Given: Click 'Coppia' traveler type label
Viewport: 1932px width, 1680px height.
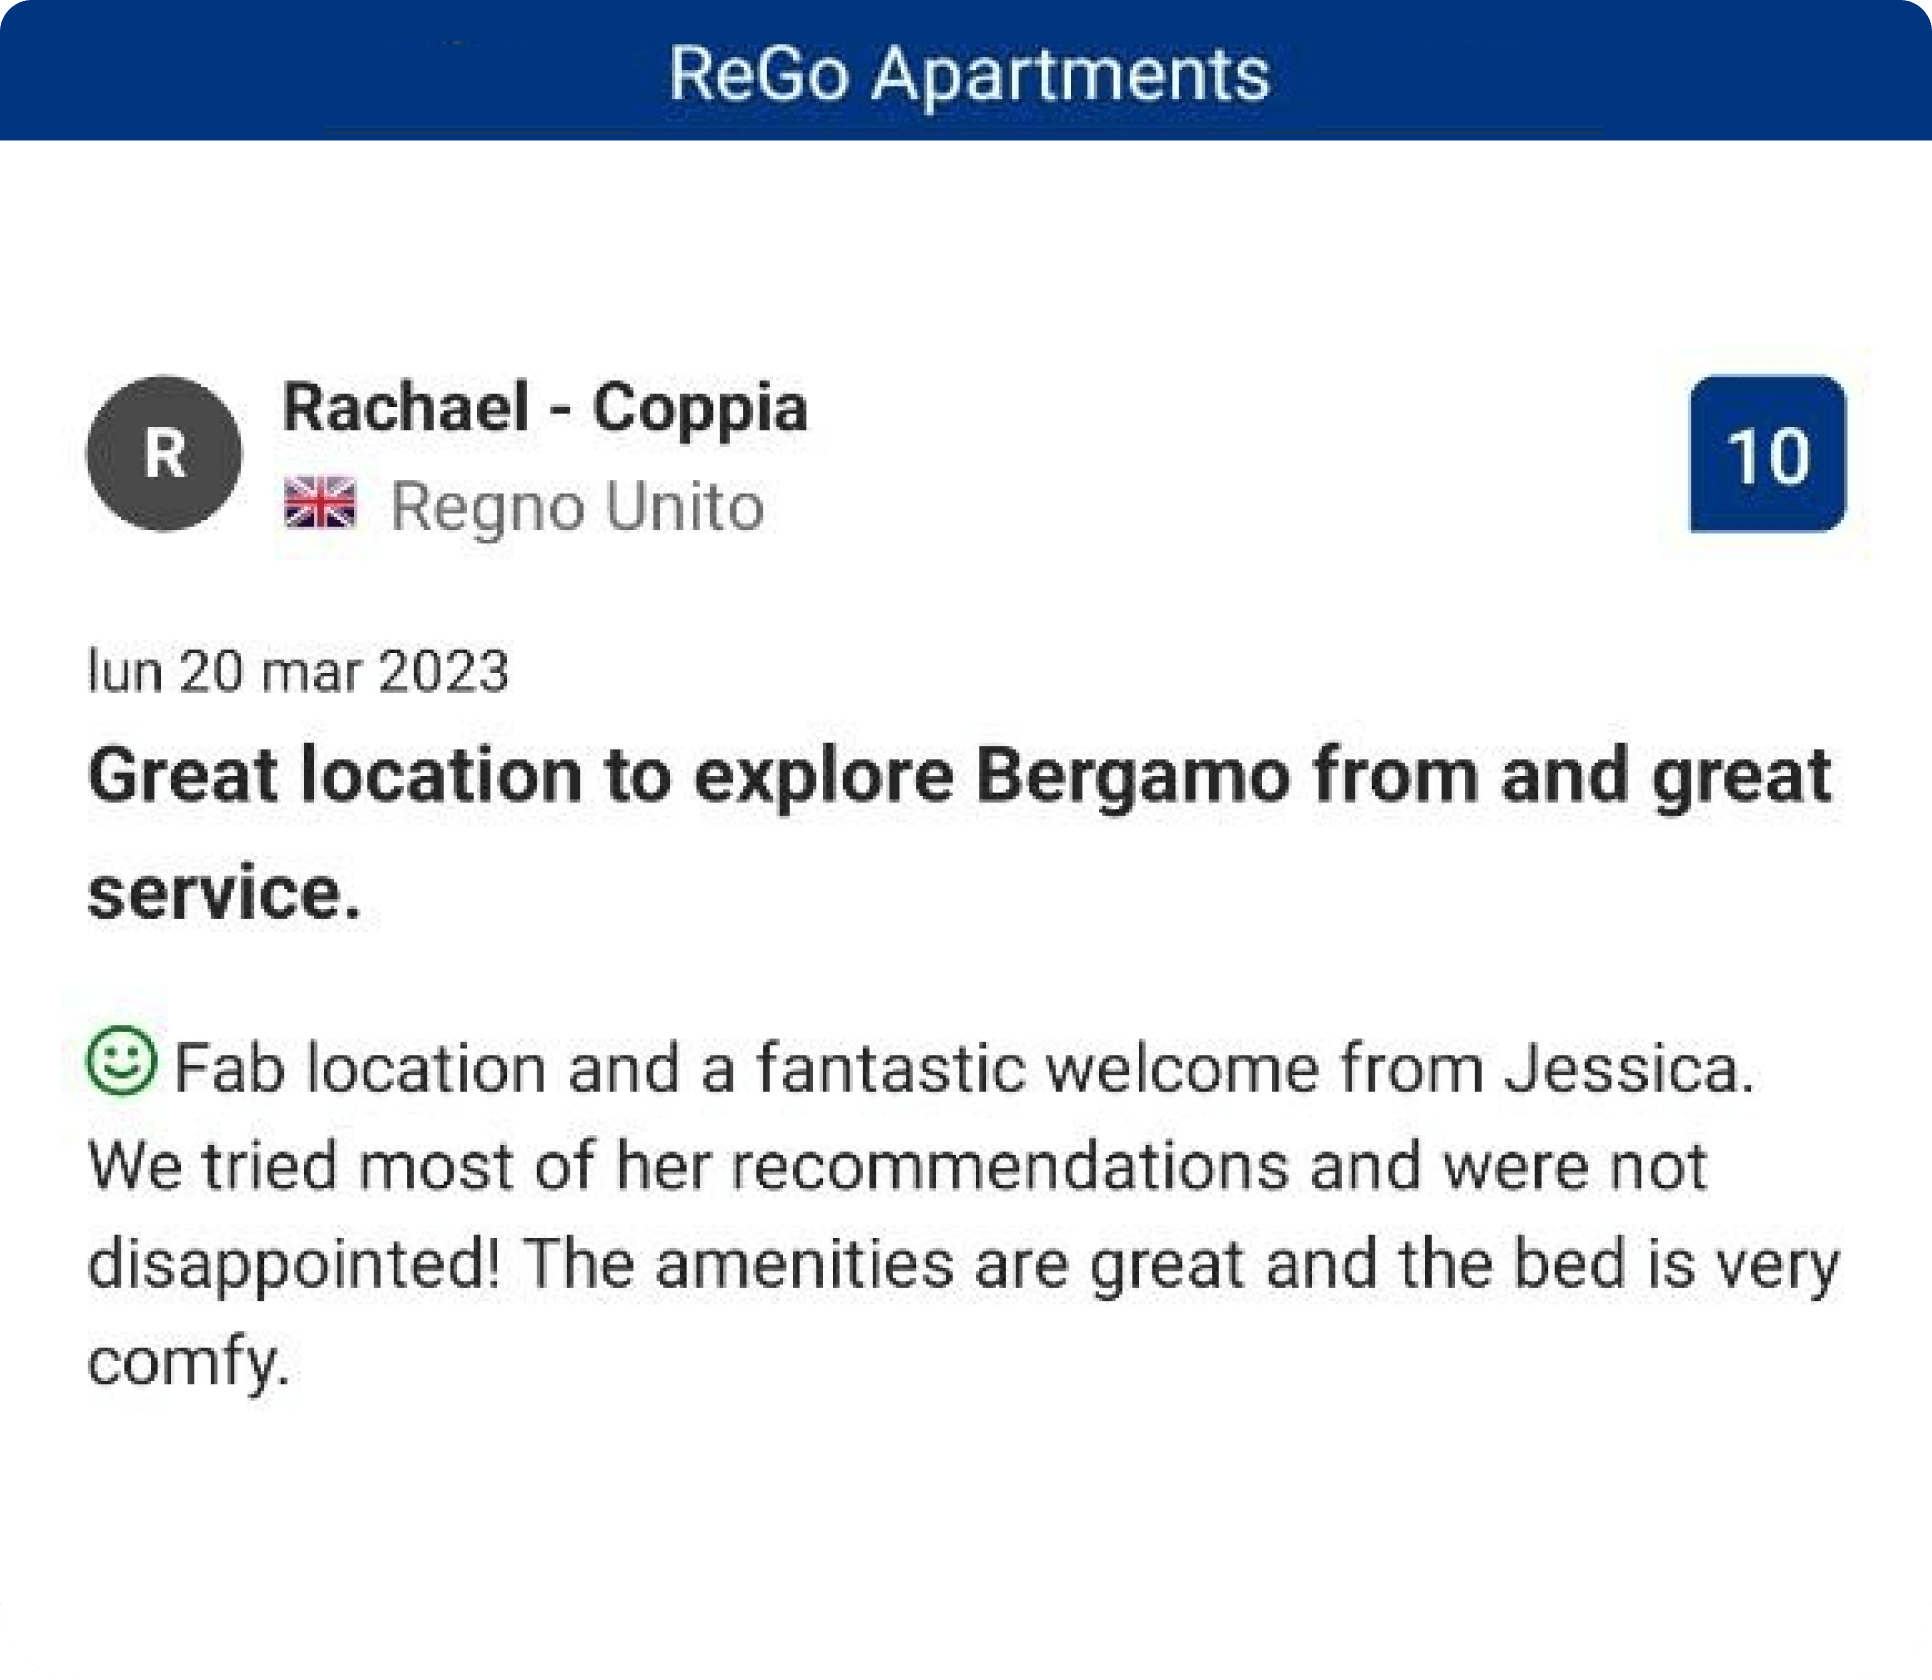Looking at the screenshot, I should point(699,408).
